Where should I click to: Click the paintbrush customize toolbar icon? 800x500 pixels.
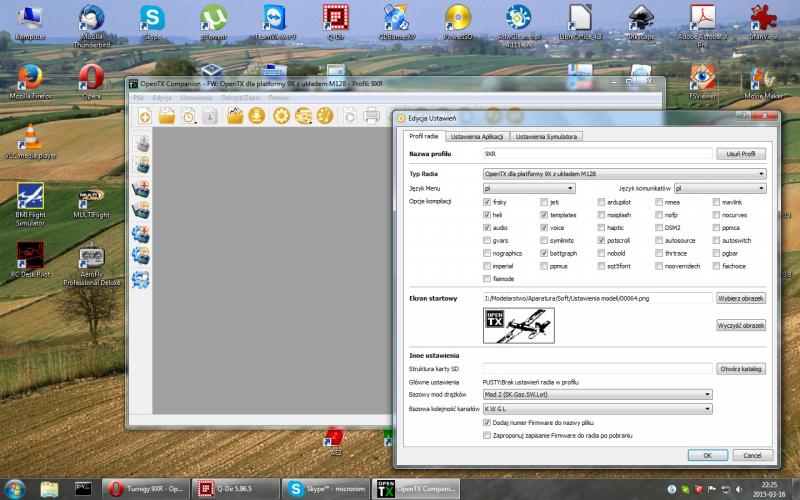pyautogui.click(x=324, y=116)
